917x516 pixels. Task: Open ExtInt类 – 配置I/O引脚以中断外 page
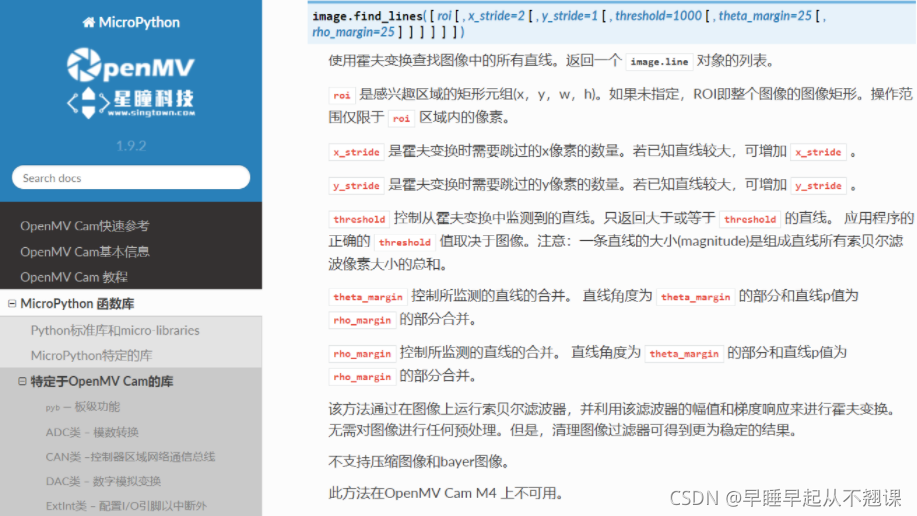[126, 505]
